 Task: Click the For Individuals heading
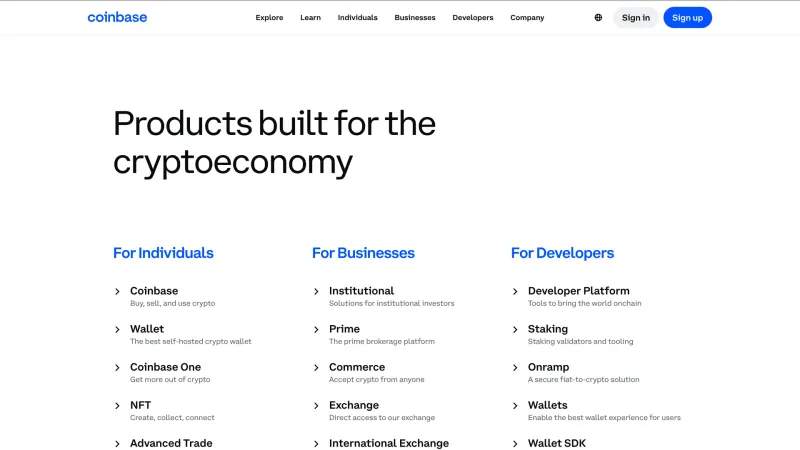pyautogui.click(x=163, y=253)
